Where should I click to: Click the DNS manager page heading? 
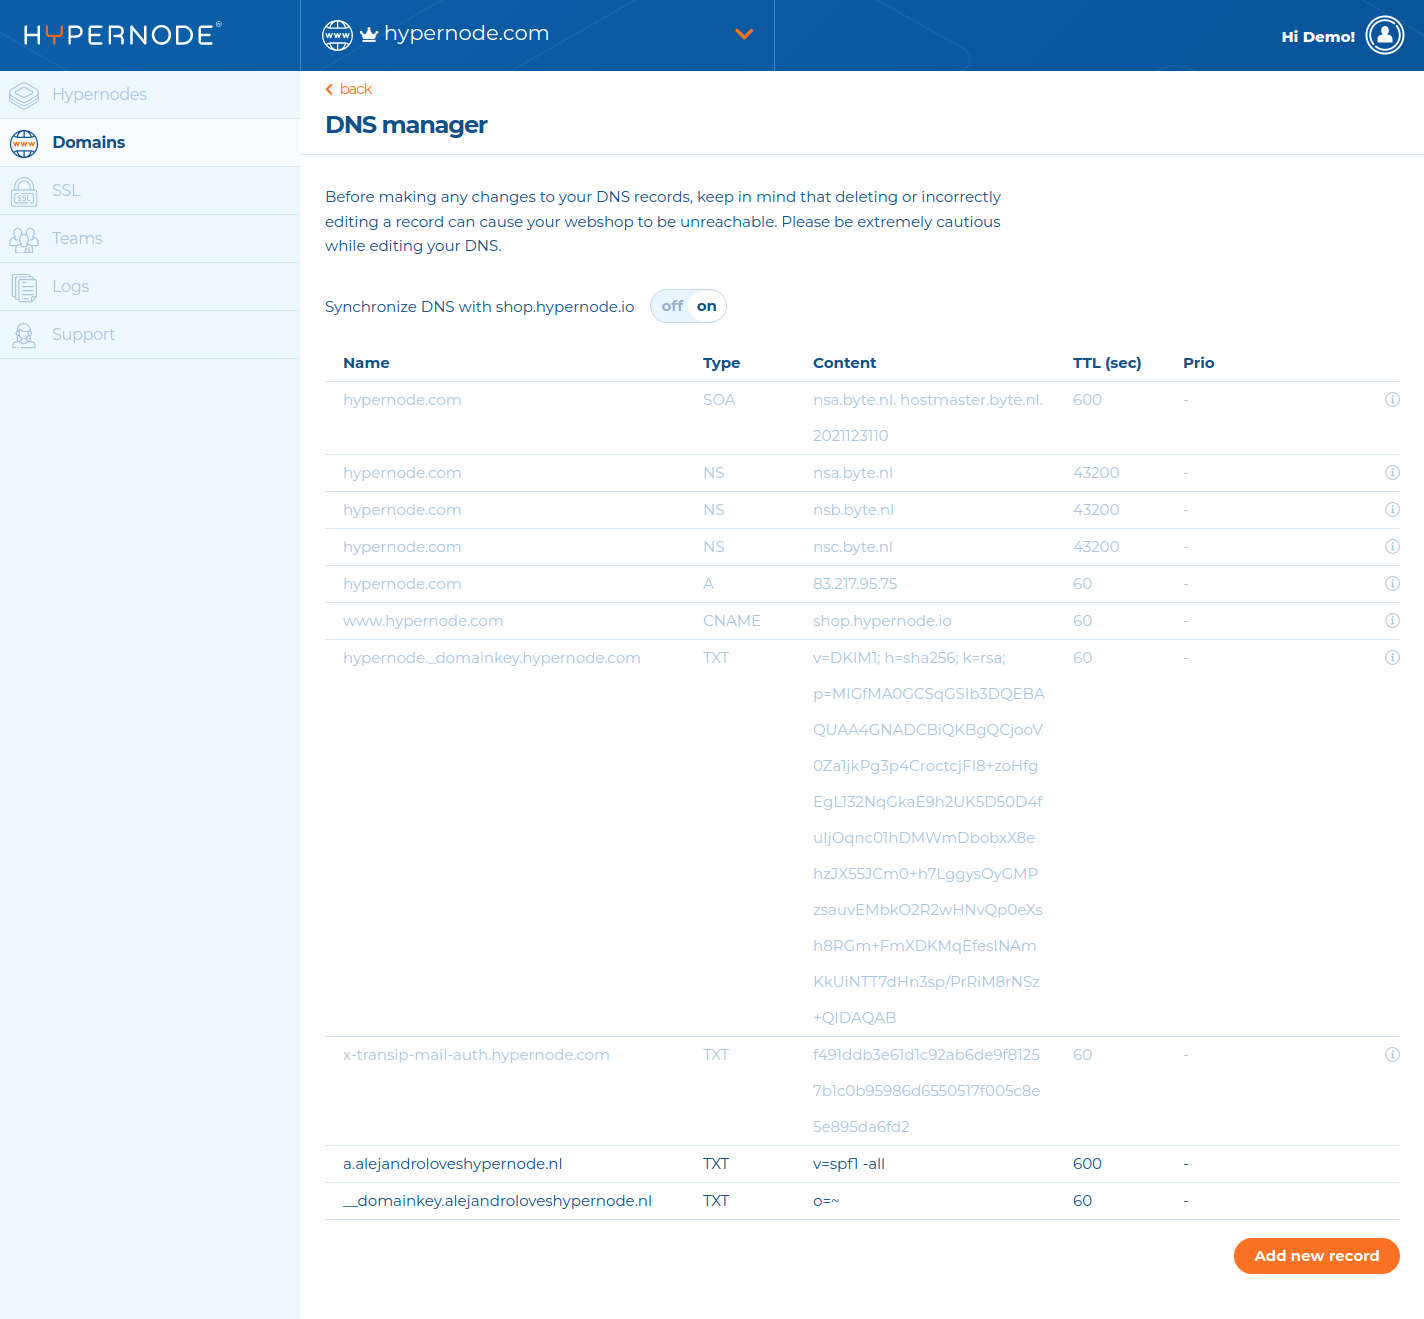pos(406,125)
